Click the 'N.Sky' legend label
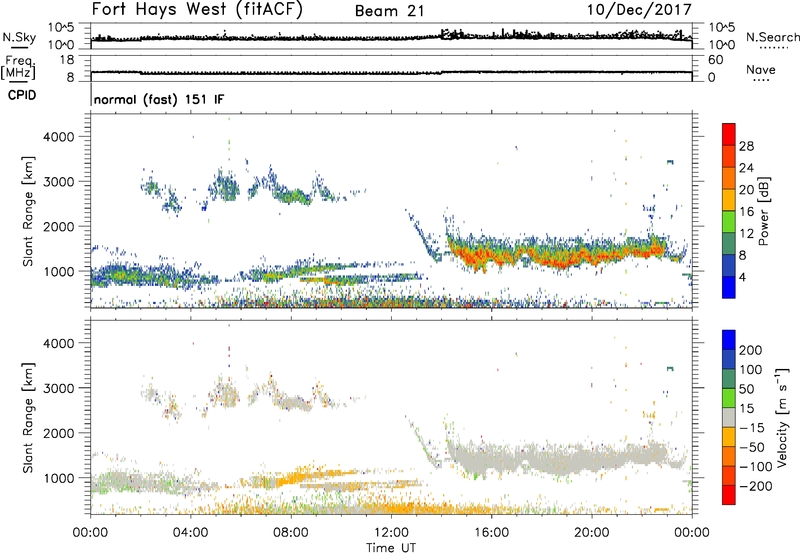800x554 pixels. (19, 37)
